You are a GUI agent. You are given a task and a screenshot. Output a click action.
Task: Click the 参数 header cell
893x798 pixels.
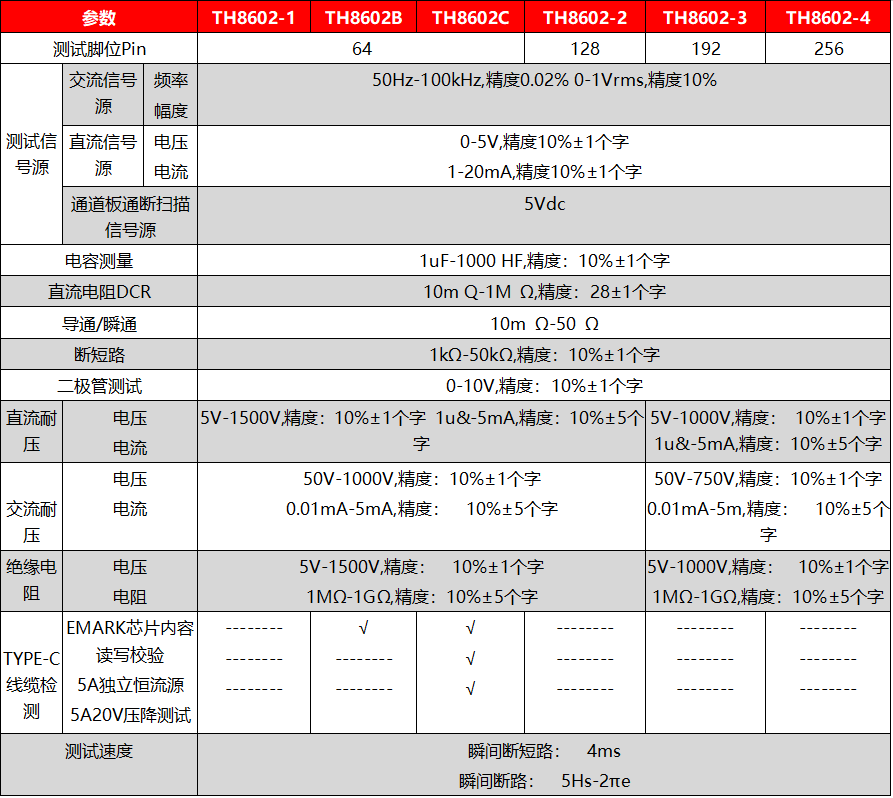99,17
